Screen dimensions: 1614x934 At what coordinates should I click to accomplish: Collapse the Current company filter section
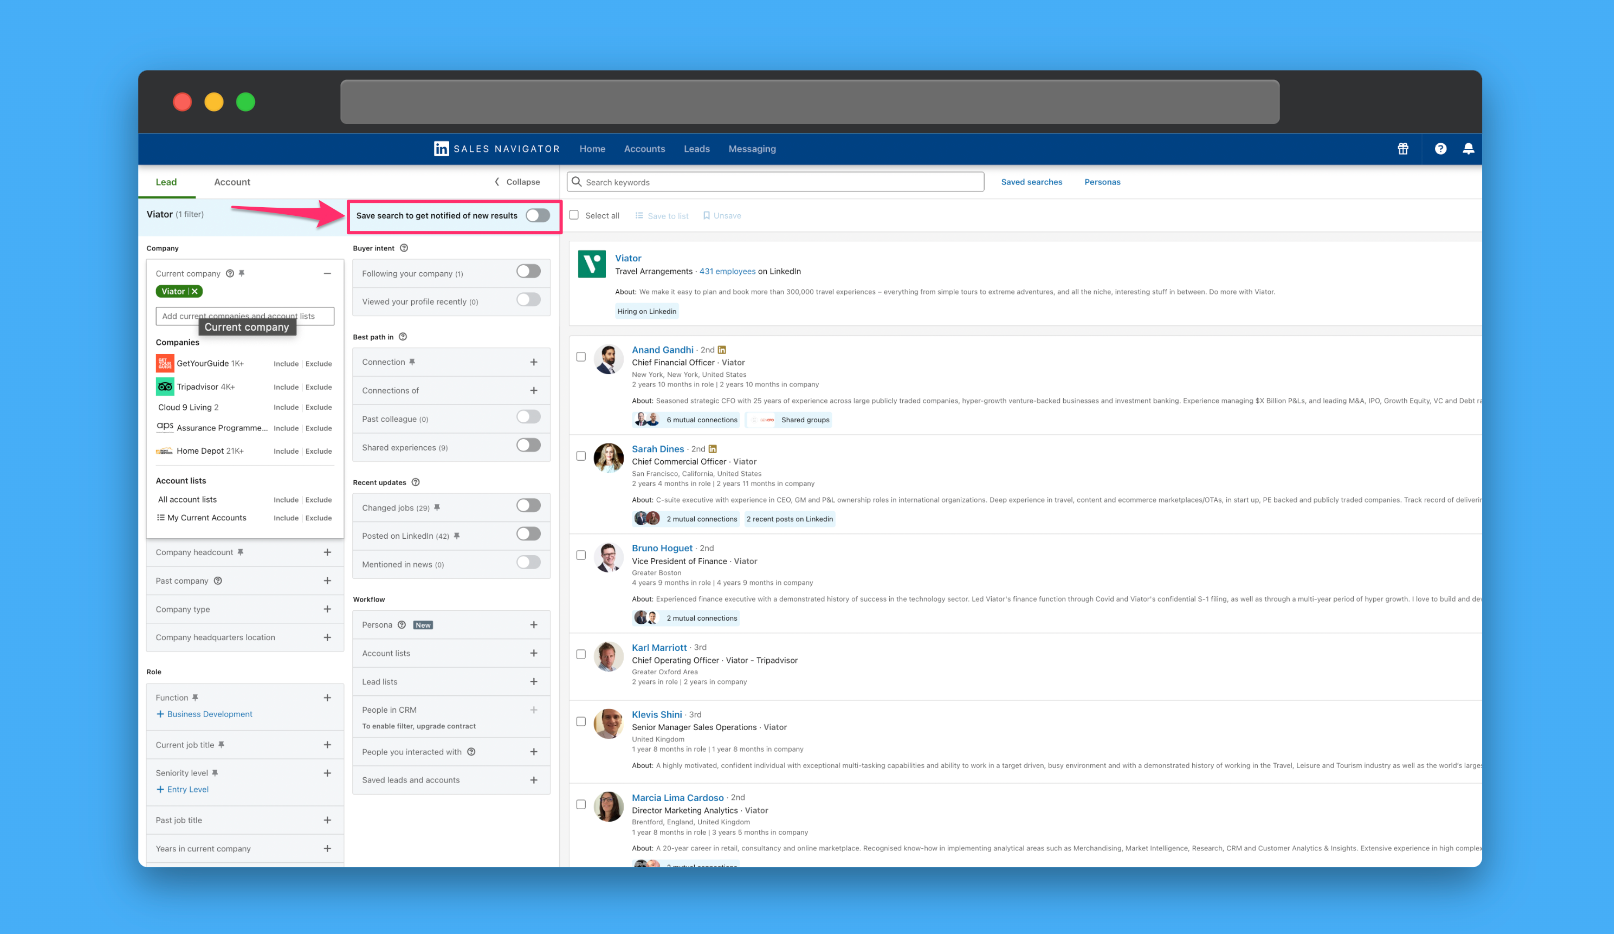[x=327, y=273]
